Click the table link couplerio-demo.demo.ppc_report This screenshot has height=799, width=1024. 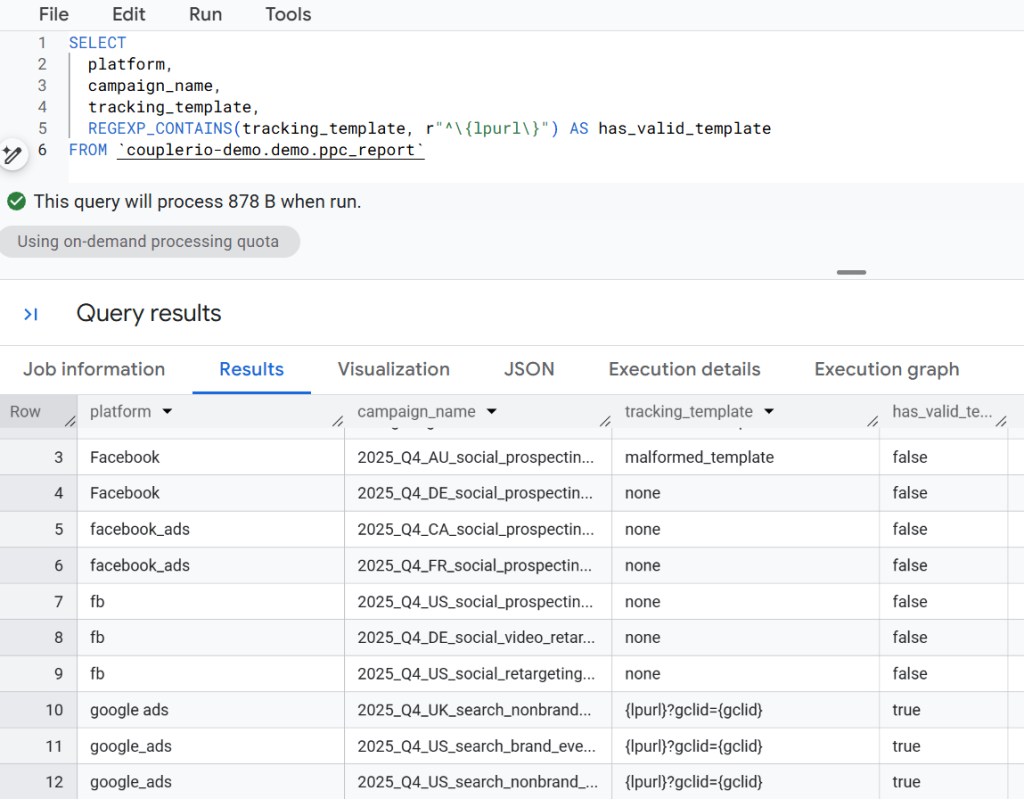coord(270,150)
